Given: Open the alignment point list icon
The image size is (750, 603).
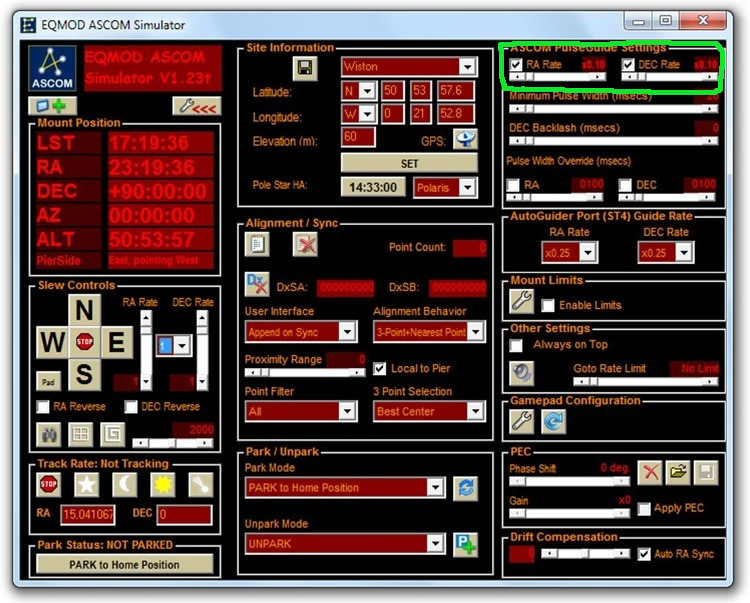Looking at the screenshot, I should [x=257, y=244].
